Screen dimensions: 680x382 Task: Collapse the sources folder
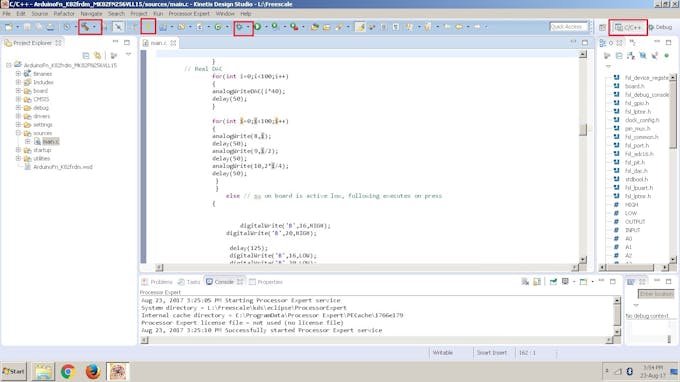[x=18, y=133]
